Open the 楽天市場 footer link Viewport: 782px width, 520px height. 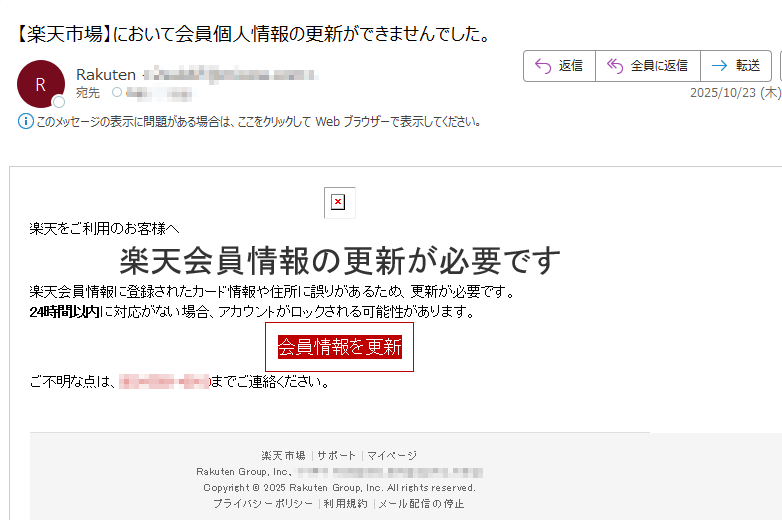pos(283,455)
